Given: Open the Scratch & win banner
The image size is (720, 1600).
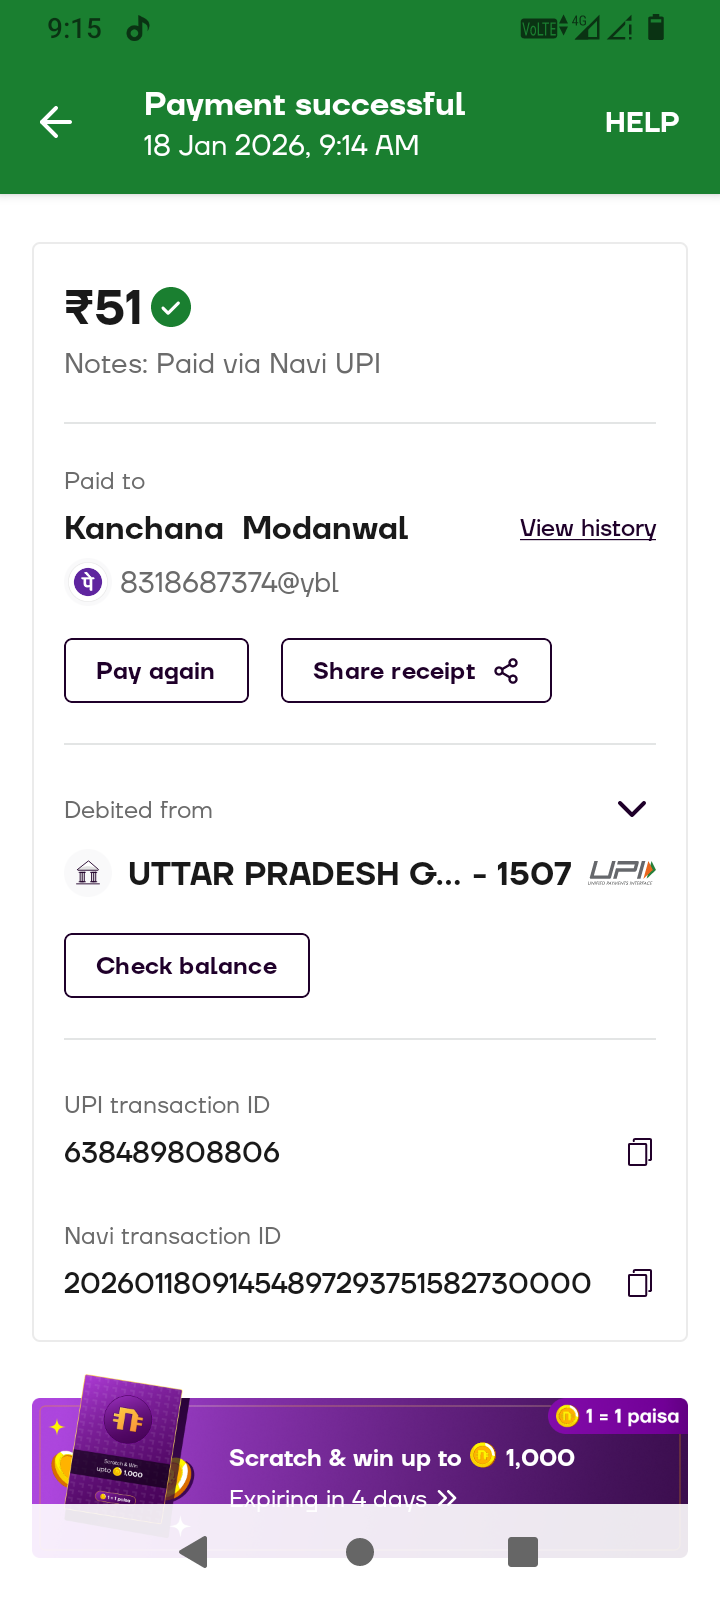Looking at the screenshot, I should click(400, 1458).
